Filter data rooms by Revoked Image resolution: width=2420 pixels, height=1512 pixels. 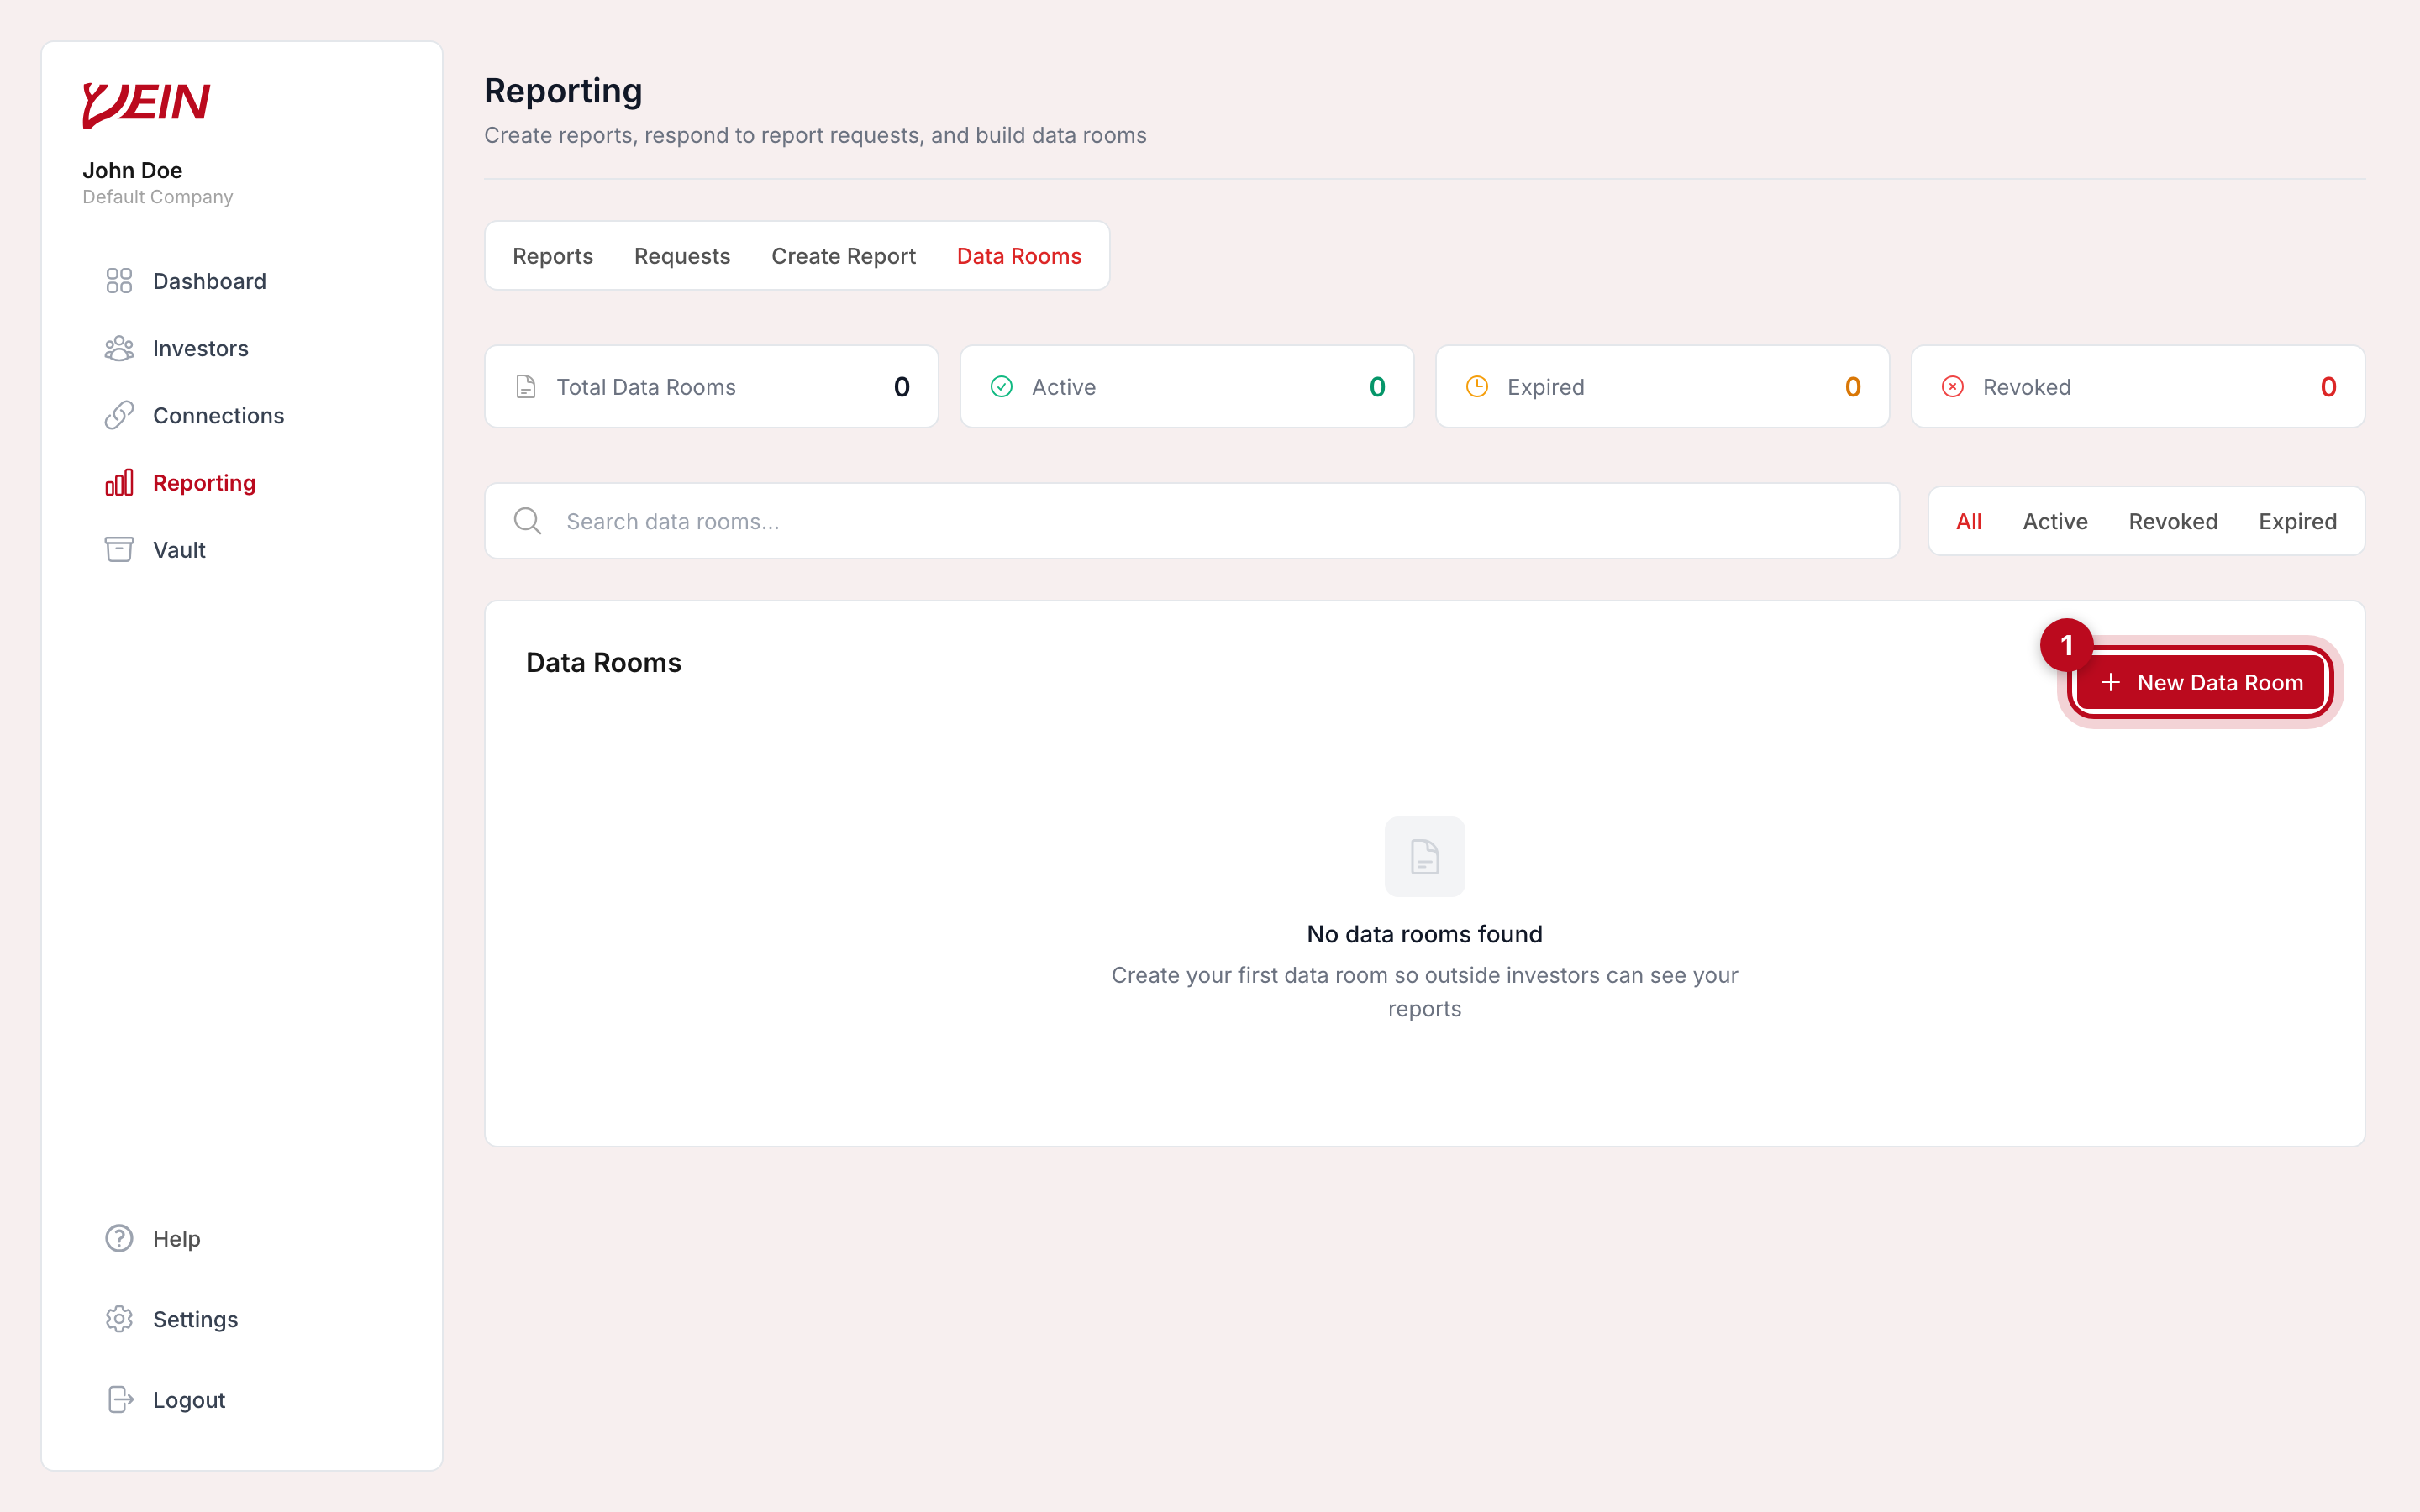2173,521
